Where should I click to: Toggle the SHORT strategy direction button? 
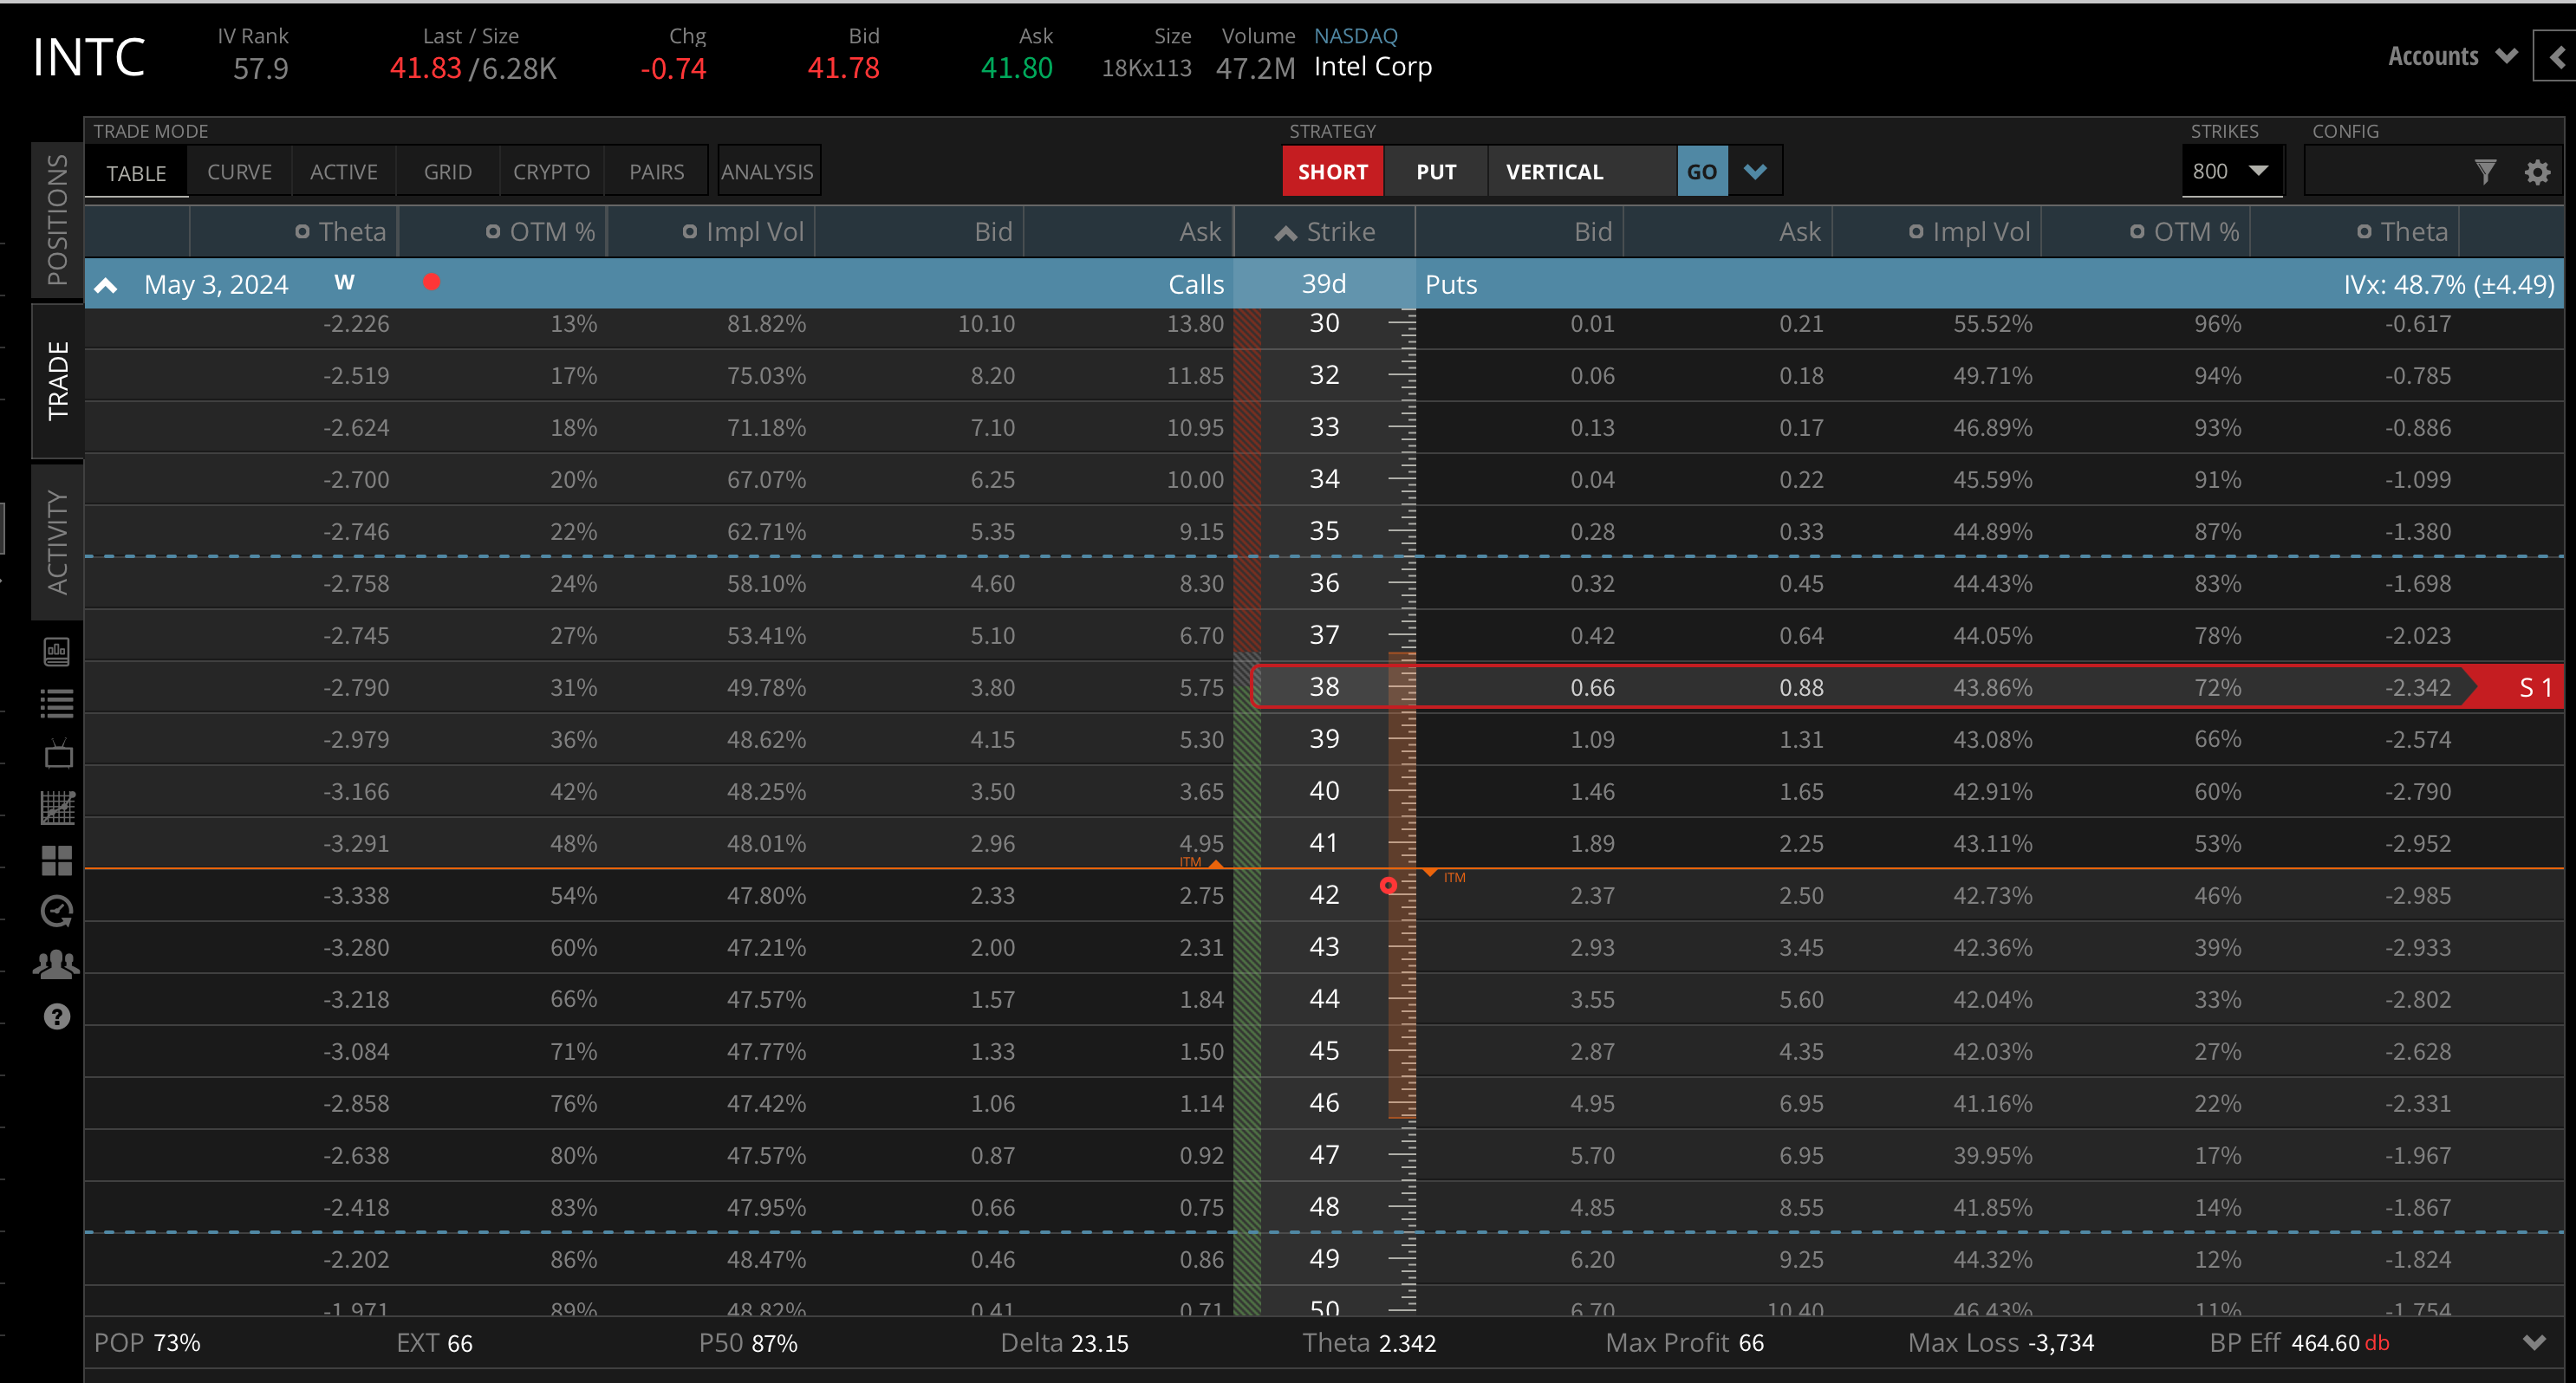[1332, 172]
